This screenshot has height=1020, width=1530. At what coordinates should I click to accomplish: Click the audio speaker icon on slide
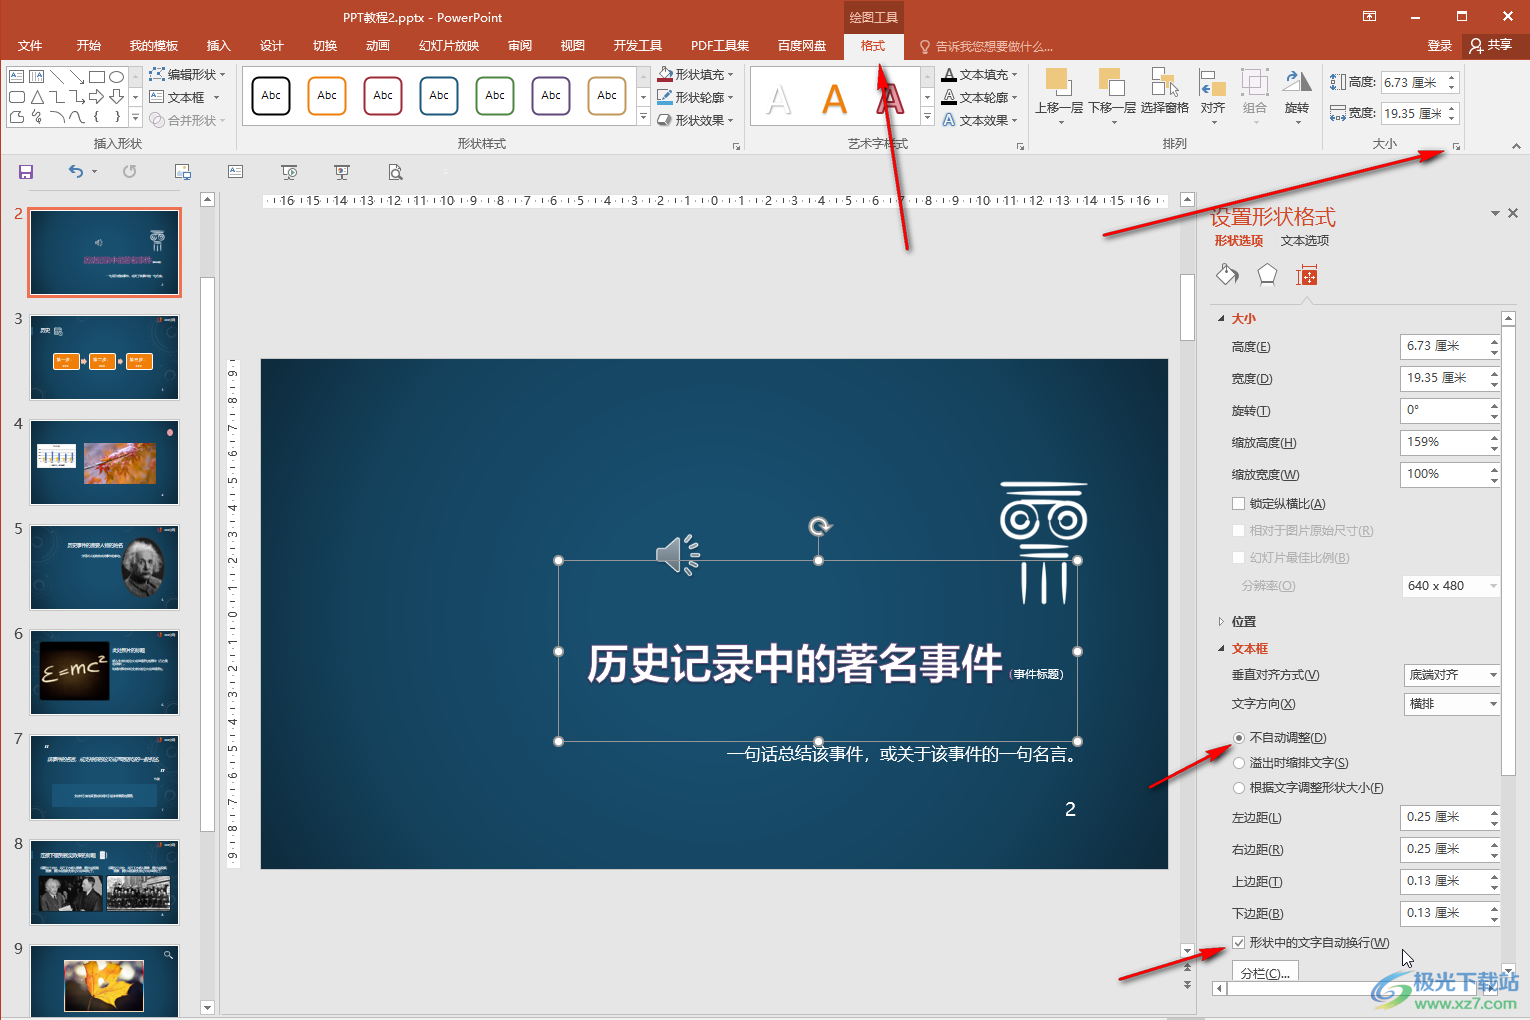[677, 554]
